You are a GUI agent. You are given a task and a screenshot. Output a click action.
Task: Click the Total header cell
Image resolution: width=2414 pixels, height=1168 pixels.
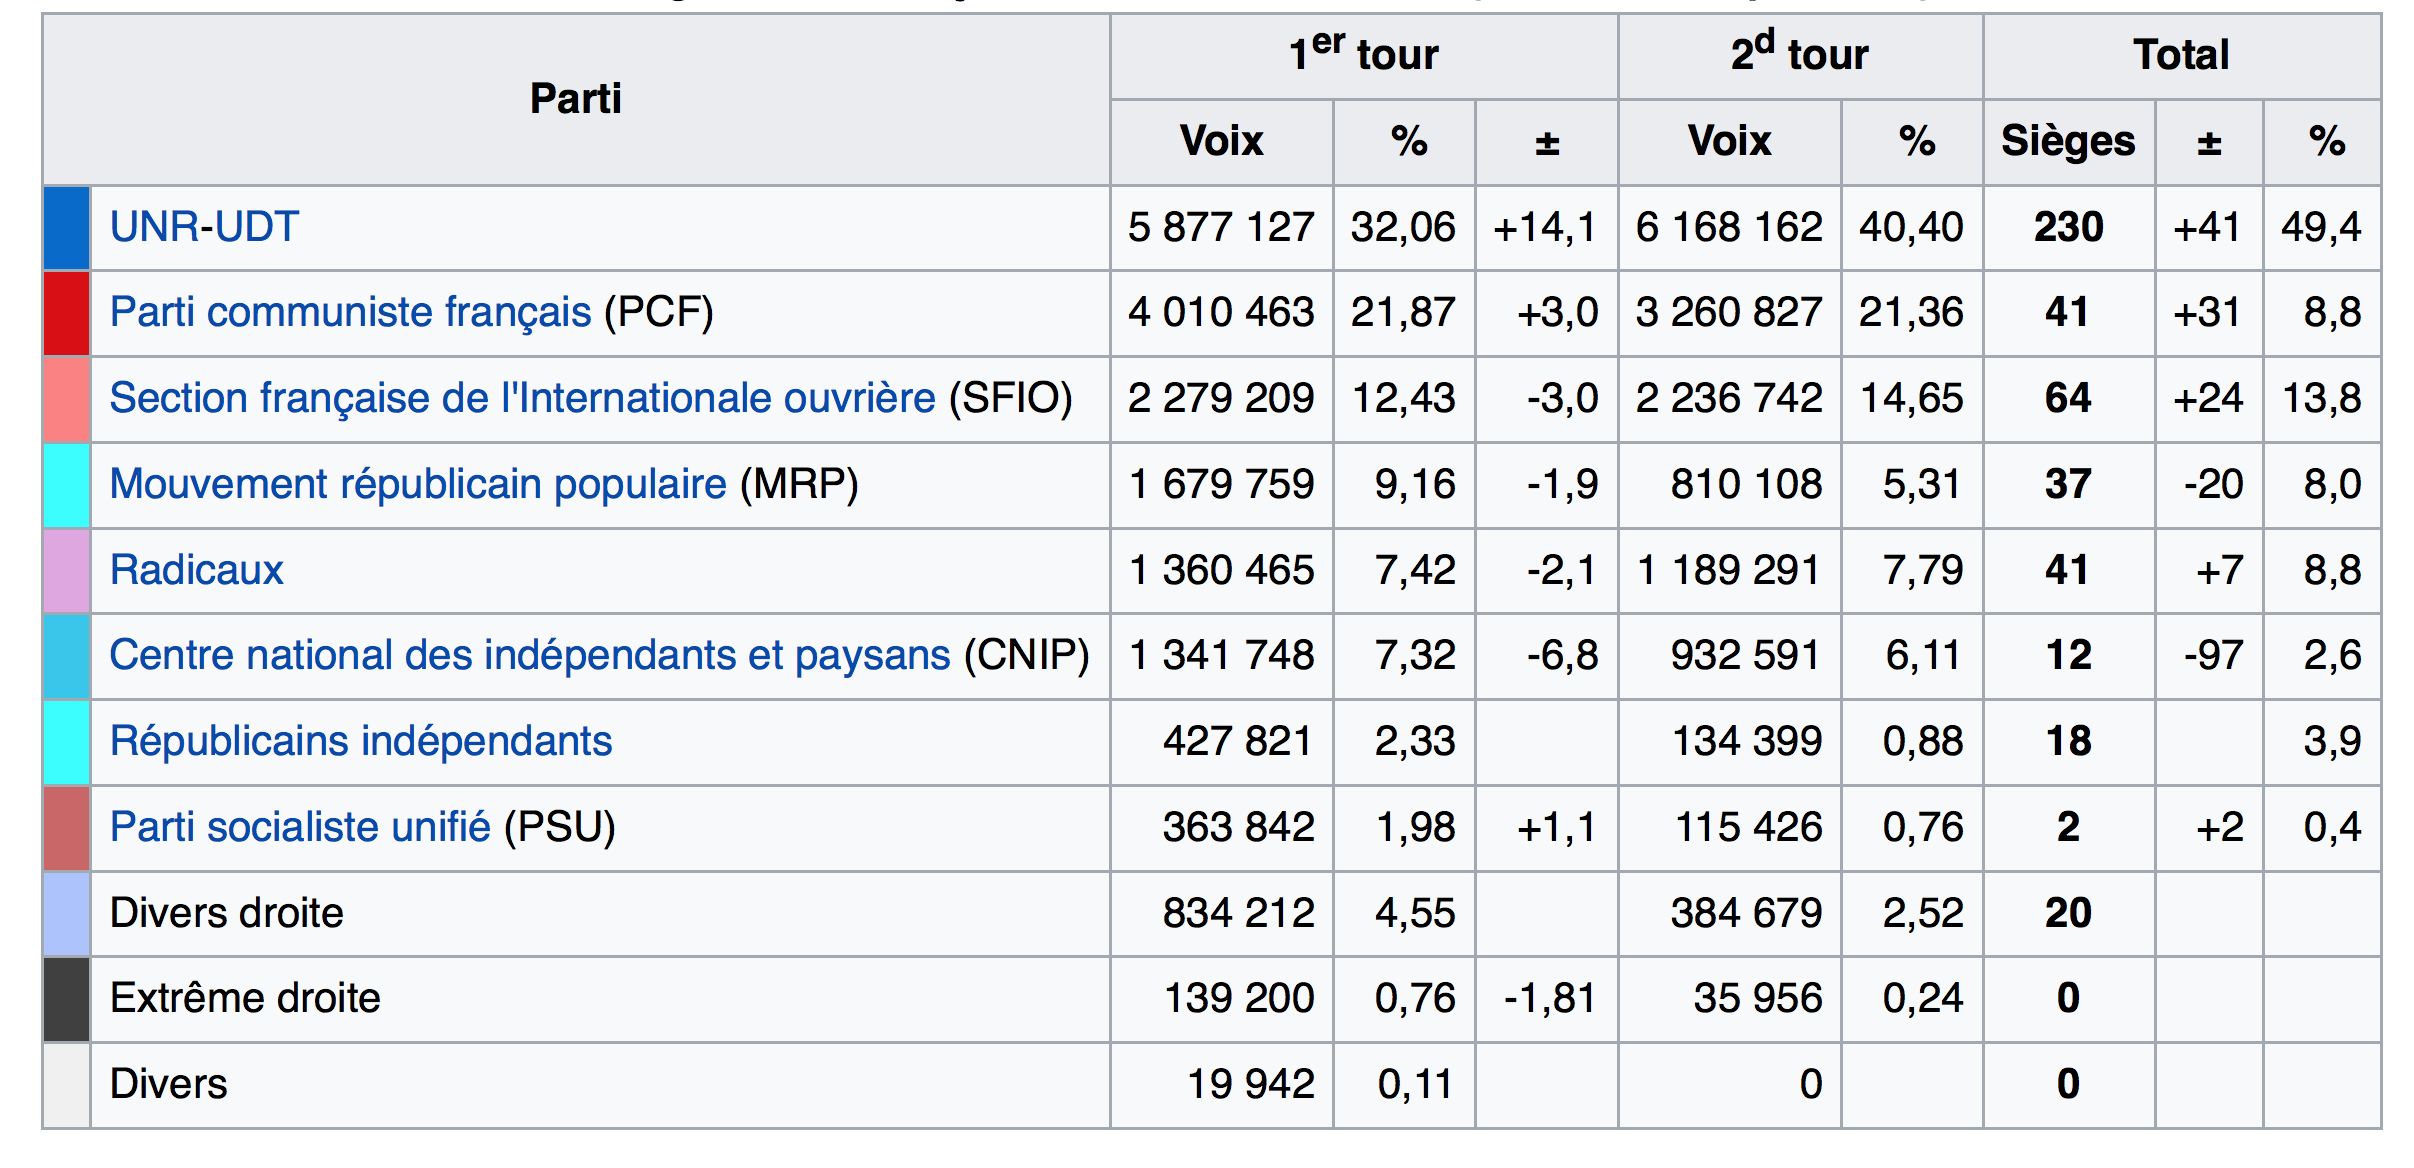click(2181, 55)
